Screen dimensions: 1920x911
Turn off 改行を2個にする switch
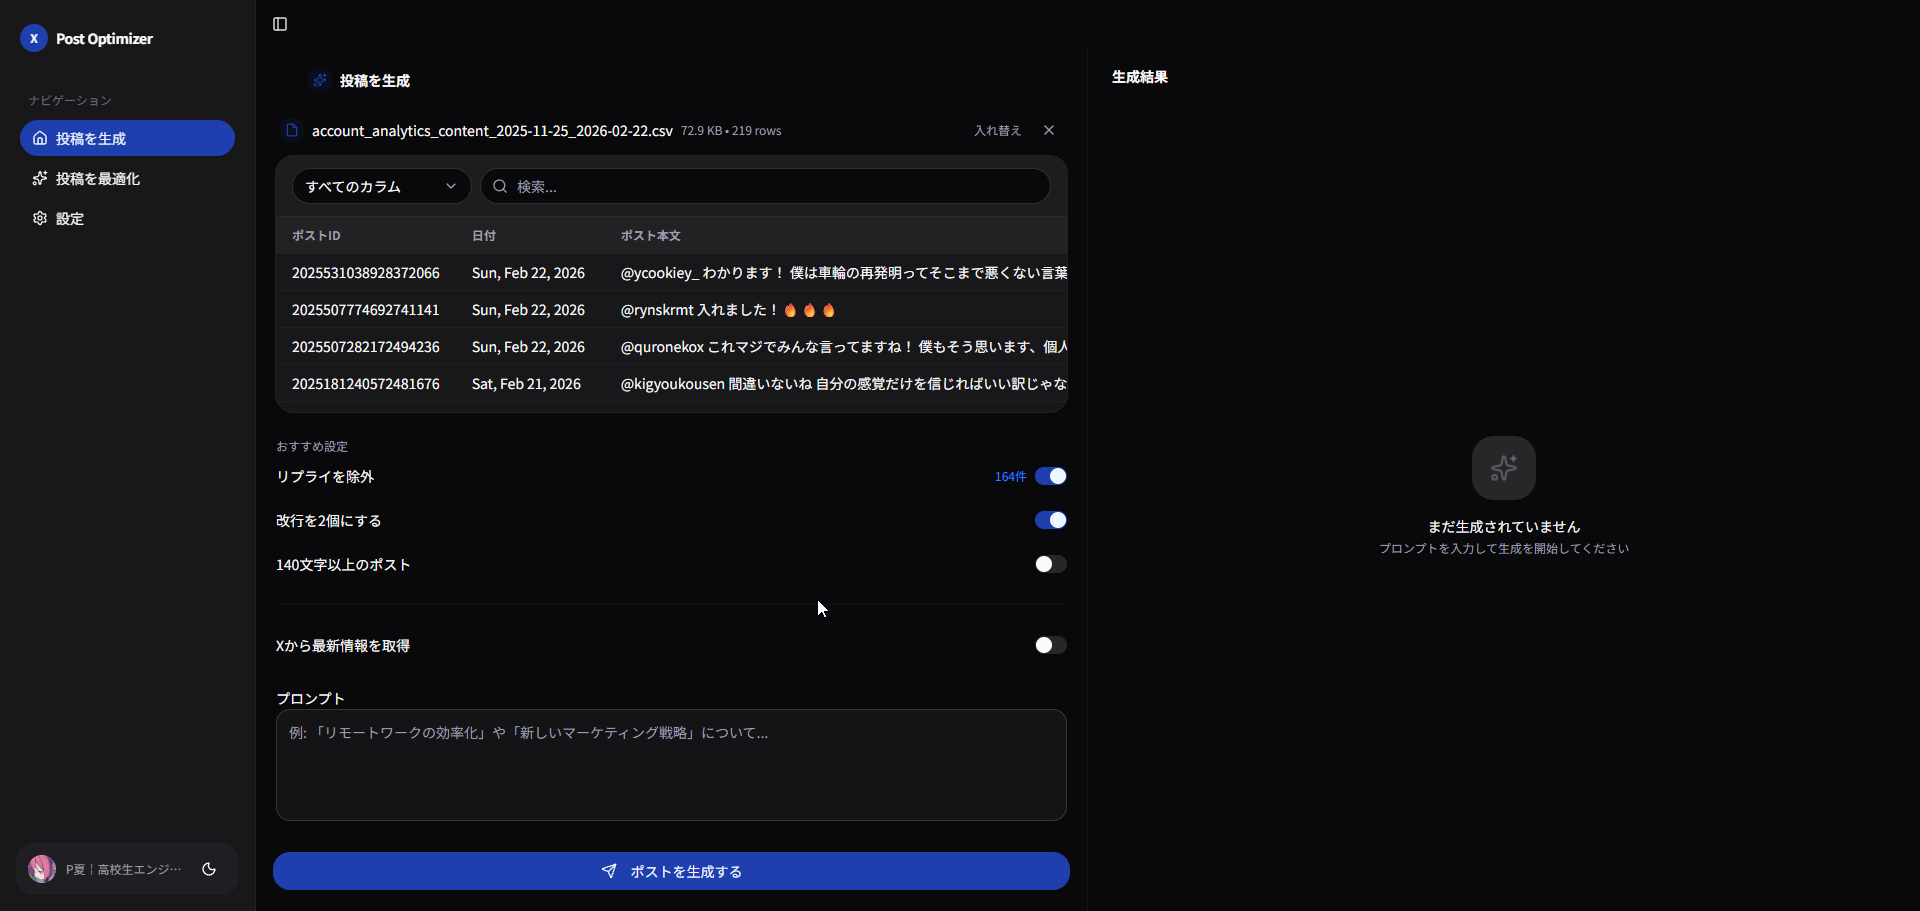pyautogui.click(x=1050, y=520)
